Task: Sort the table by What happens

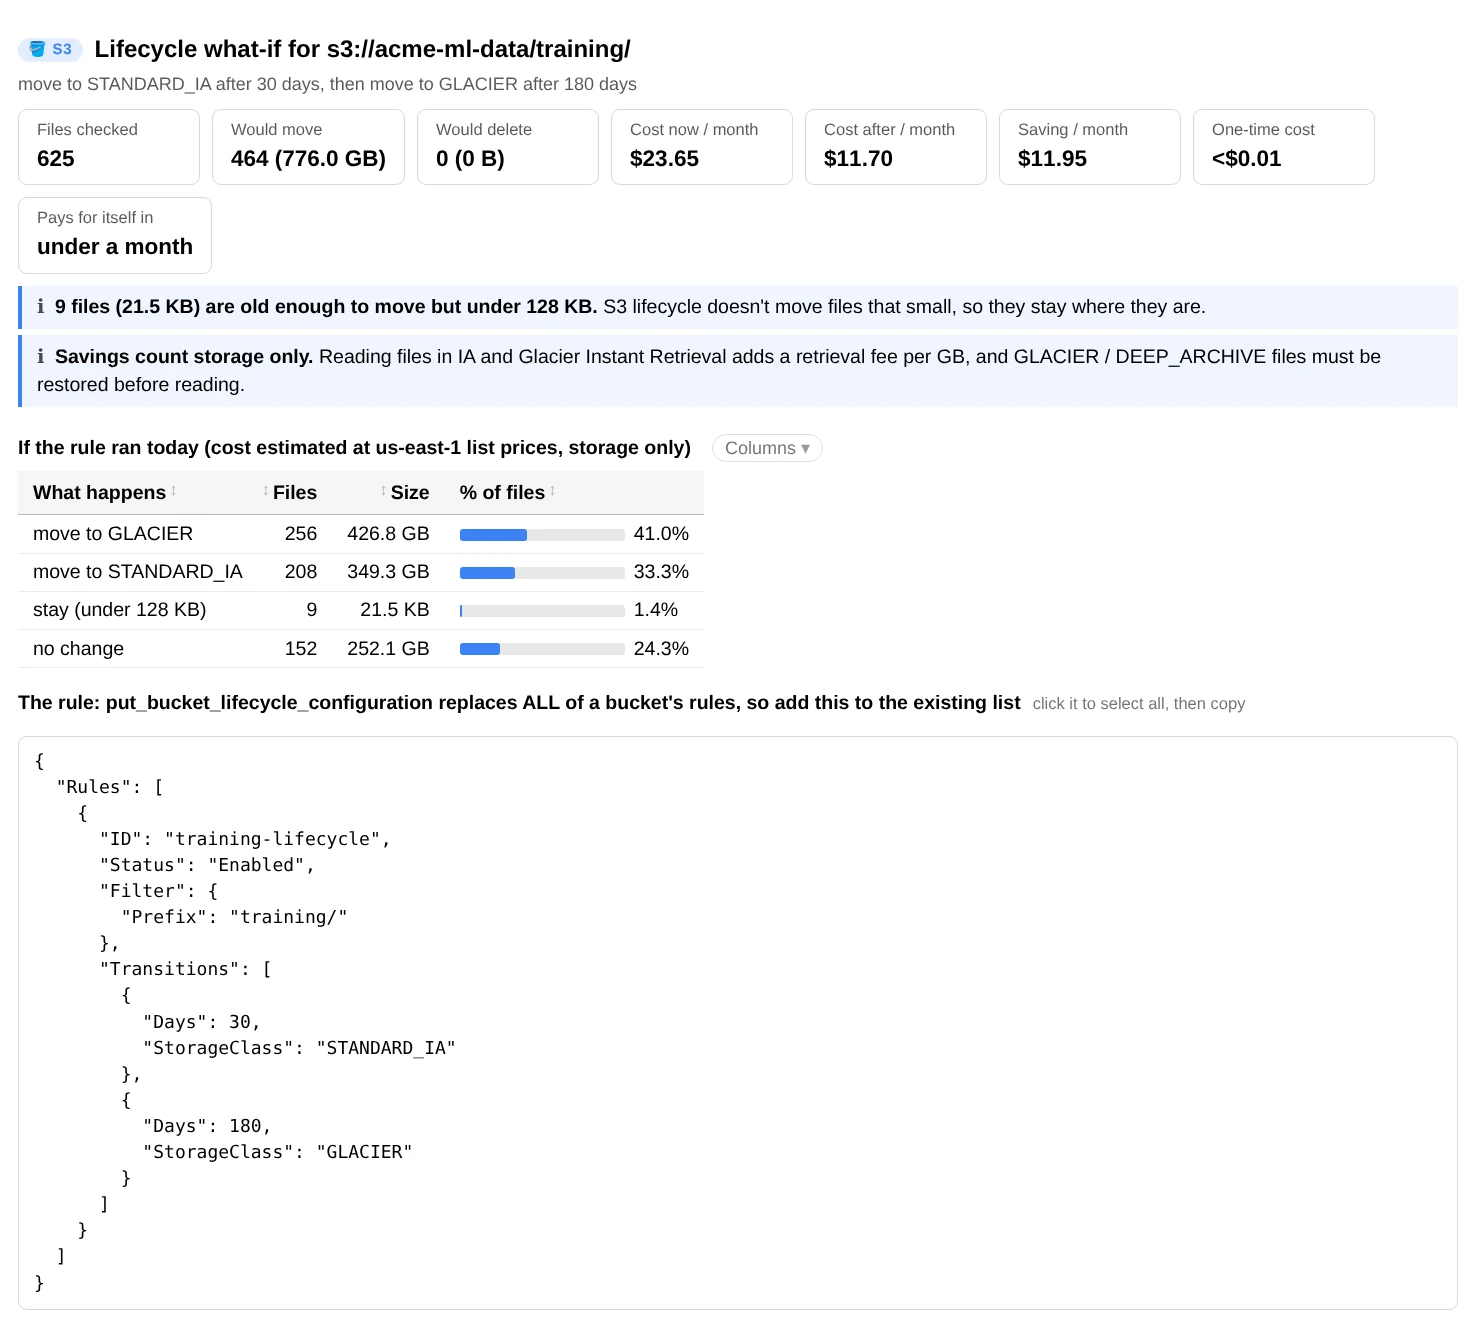Action: click(105, 493)
